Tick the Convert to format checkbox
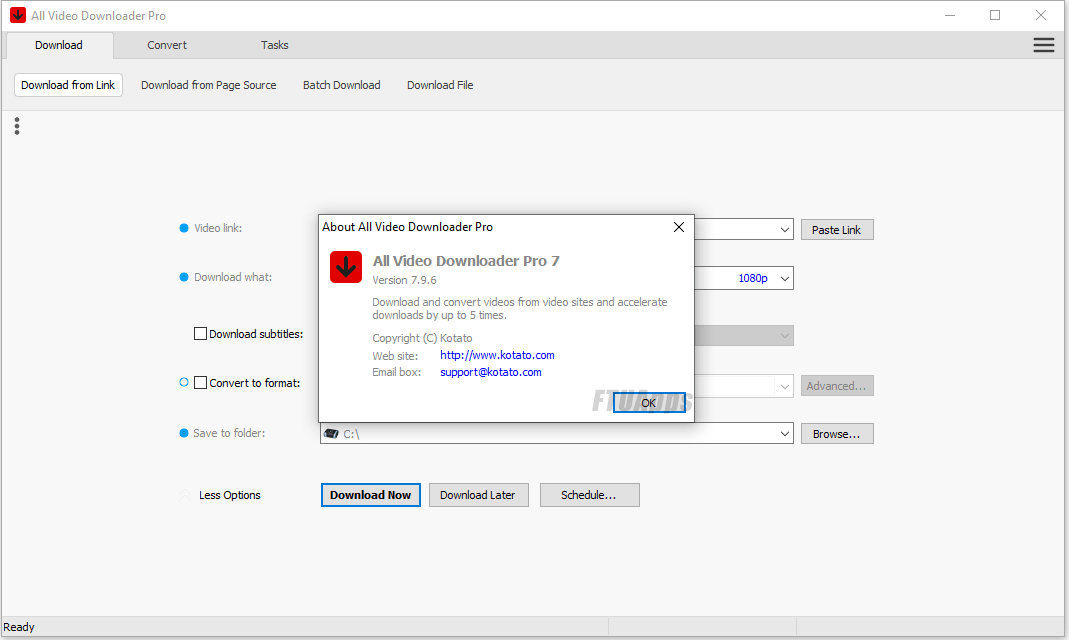Image resolution: width=1069 pixels, height=640 pixels. pos(200,383)
